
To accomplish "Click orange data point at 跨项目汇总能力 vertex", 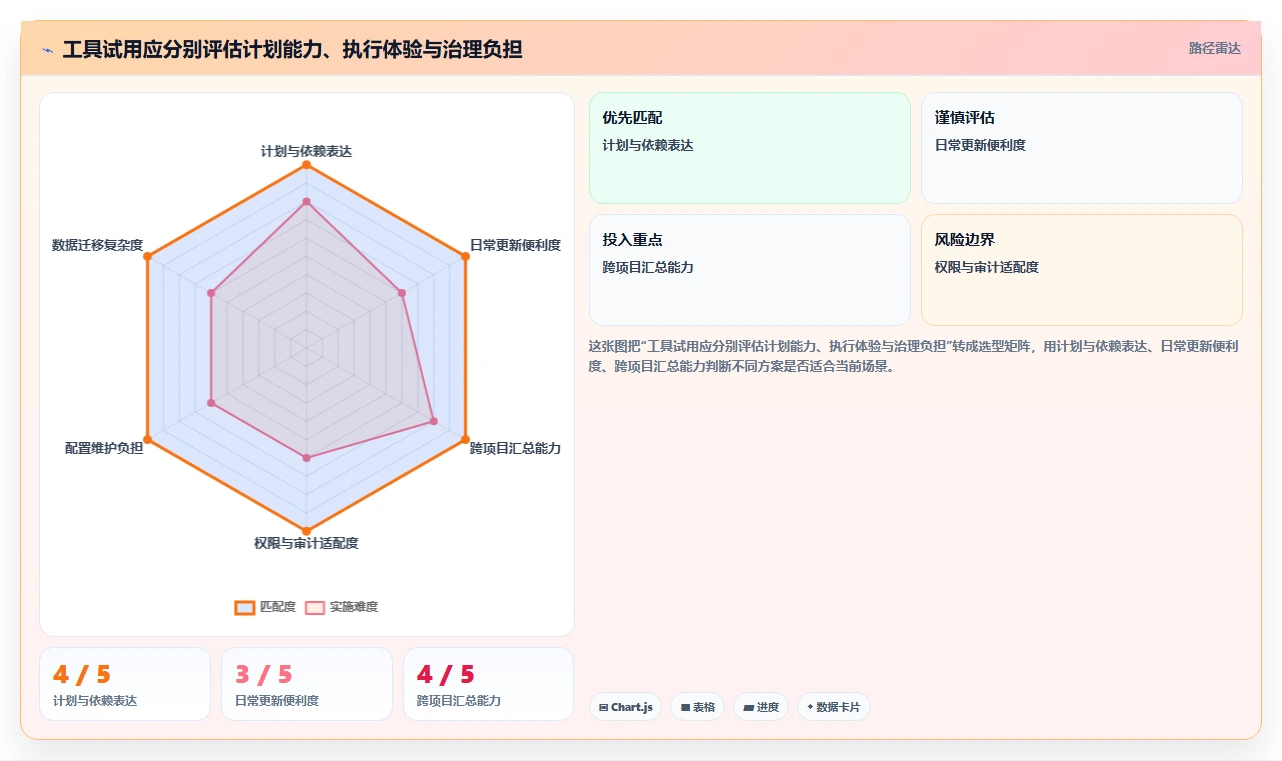I will pos(465,439).
